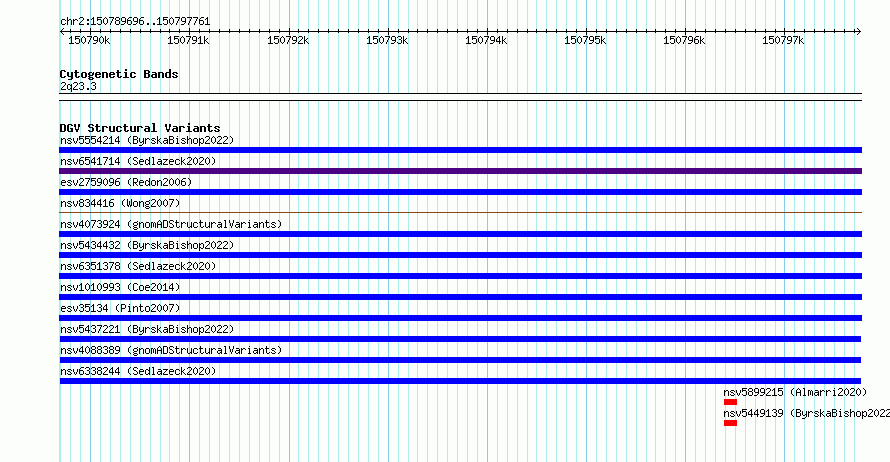
Task: Click the blue bar under nsv5434432
Action: point(460,255)
